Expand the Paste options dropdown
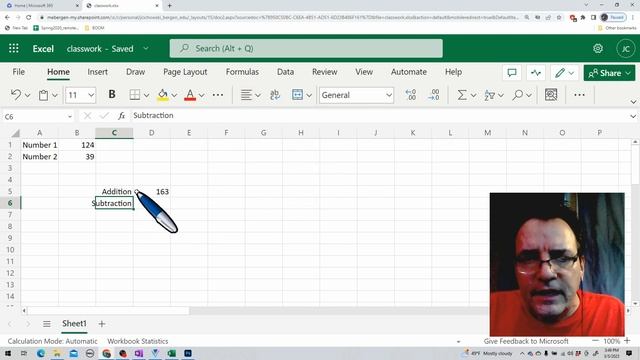 pos(55,96)
